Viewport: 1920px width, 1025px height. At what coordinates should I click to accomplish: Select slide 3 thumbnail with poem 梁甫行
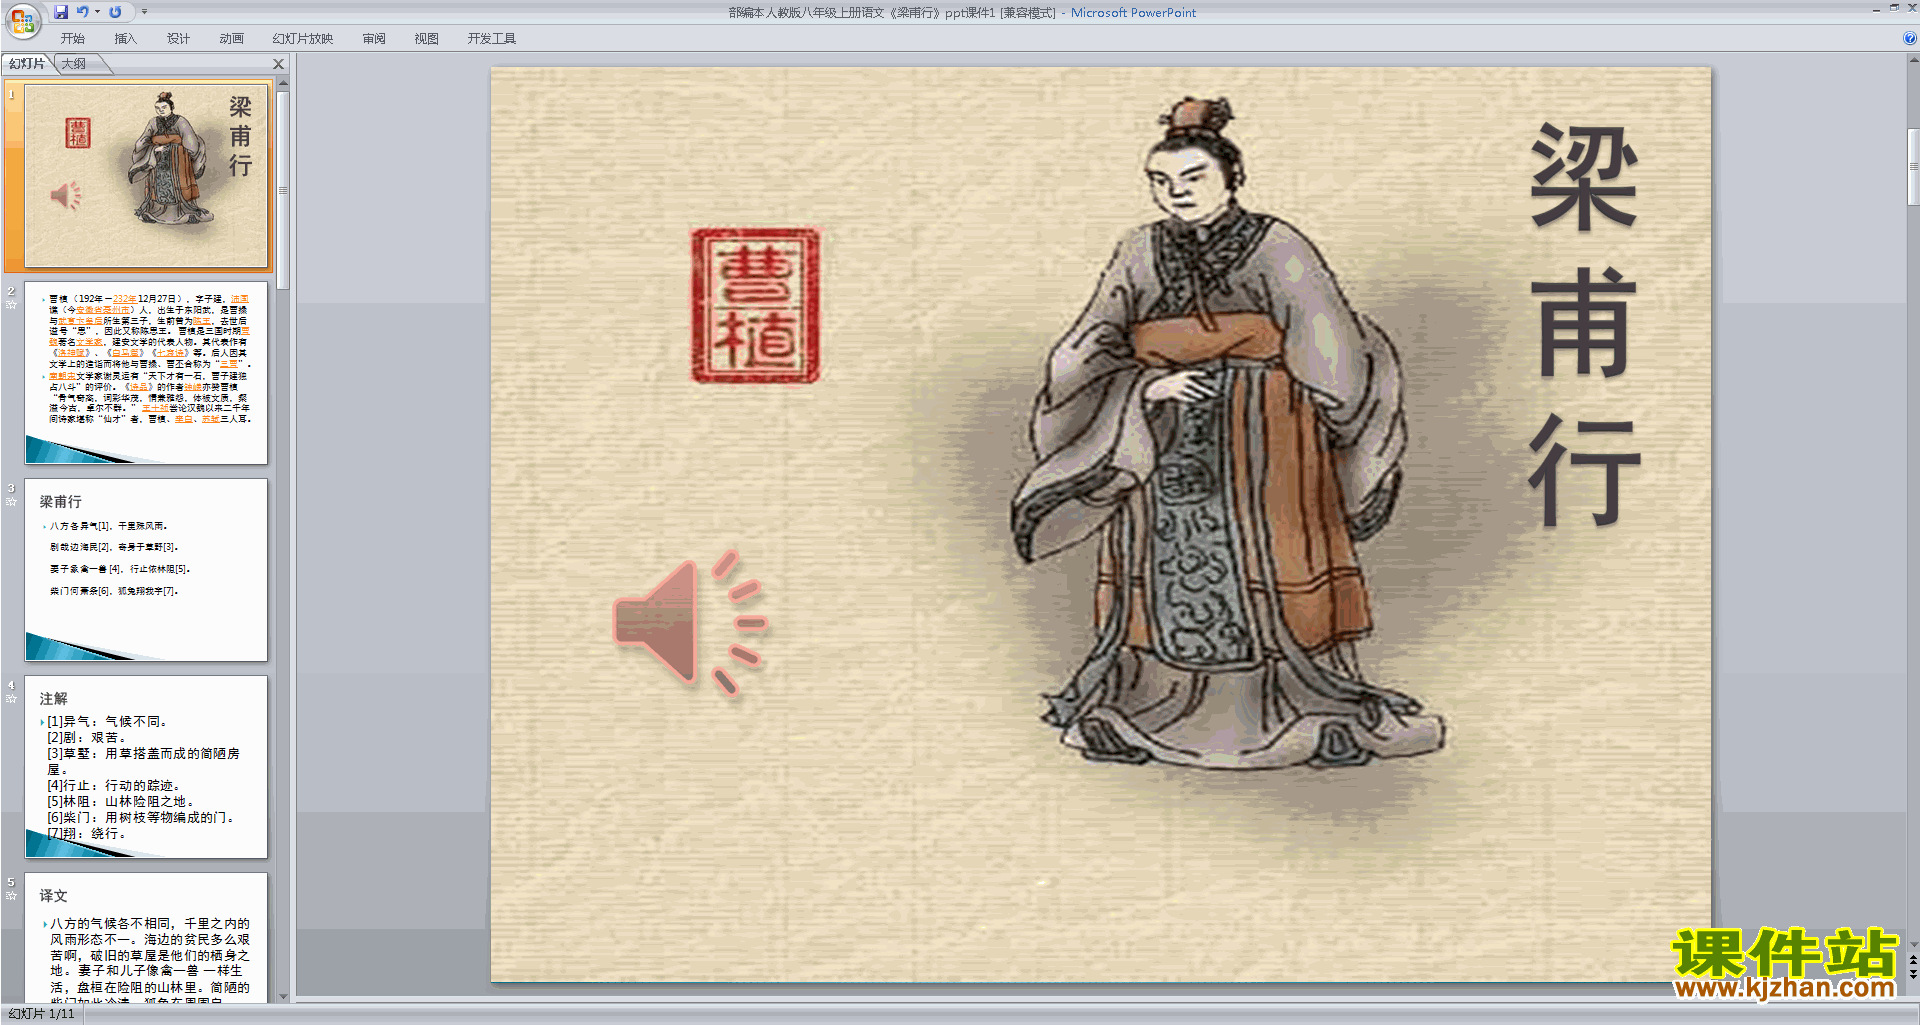[x=147, y=570]
